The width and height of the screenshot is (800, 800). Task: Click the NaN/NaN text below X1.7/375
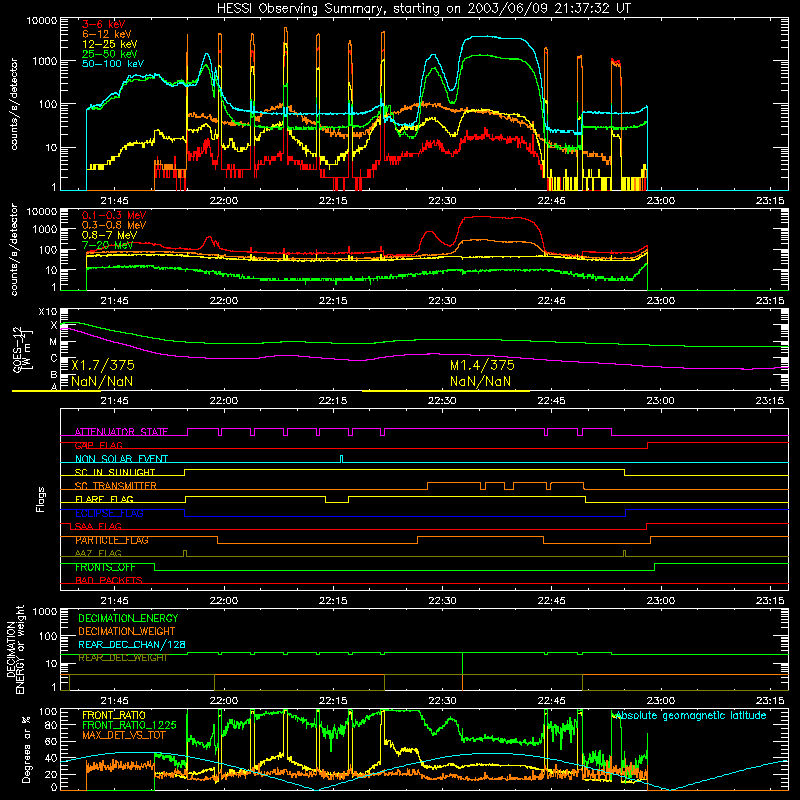pos(102,382)
